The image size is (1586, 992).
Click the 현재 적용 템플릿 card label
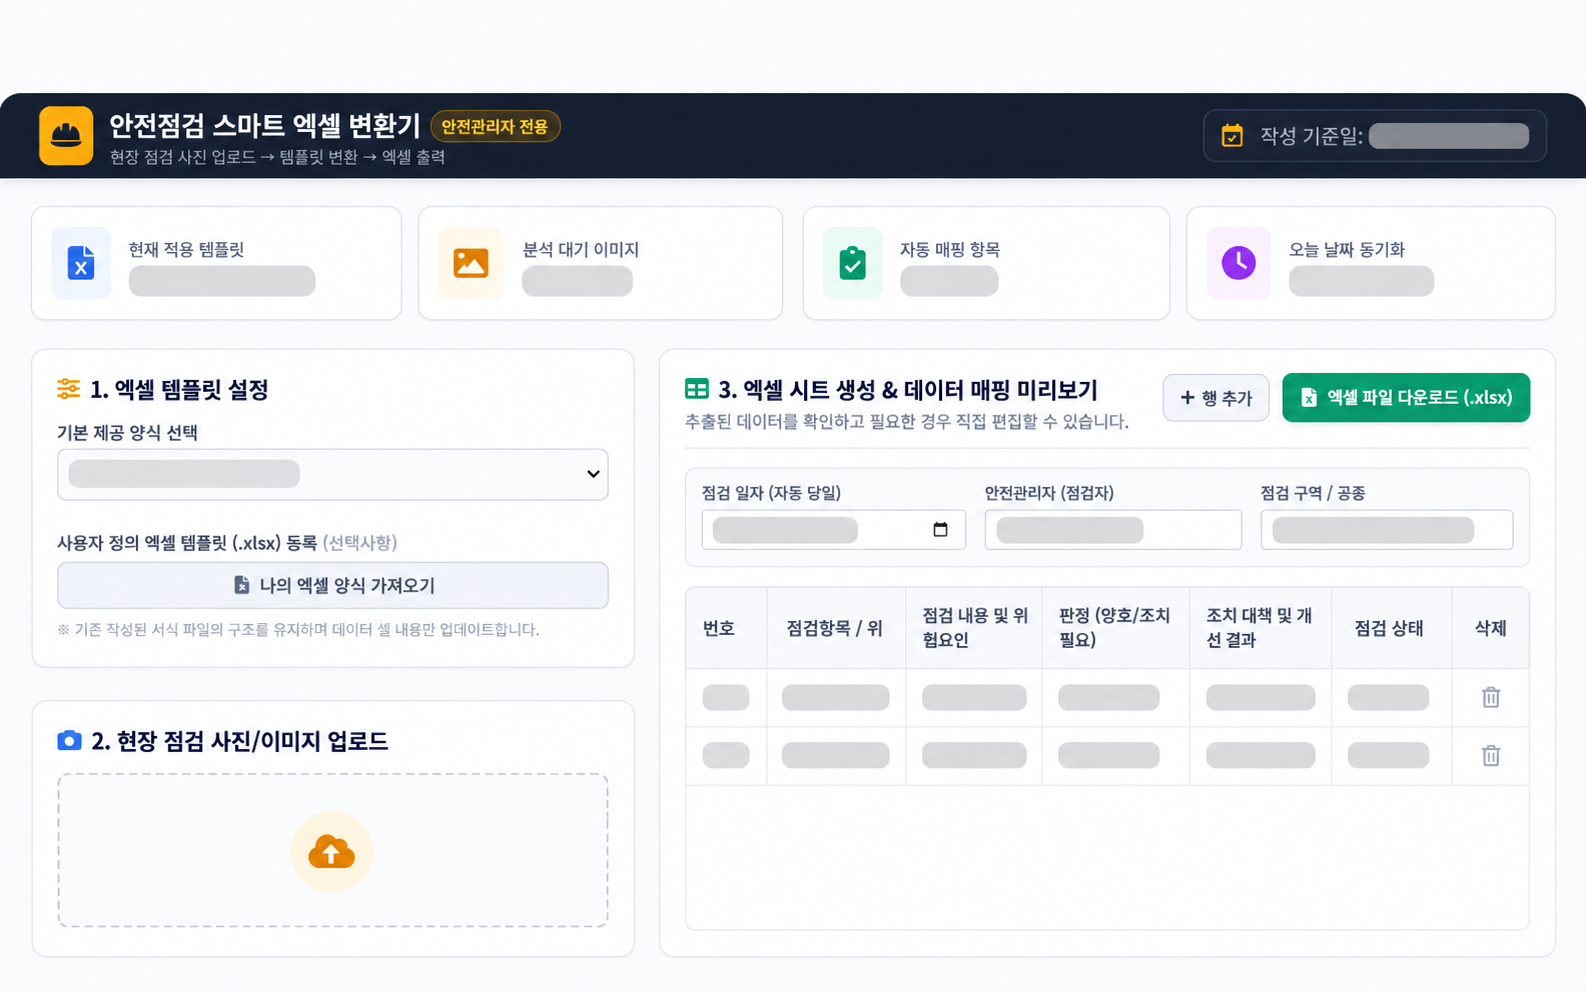[186, 250]
